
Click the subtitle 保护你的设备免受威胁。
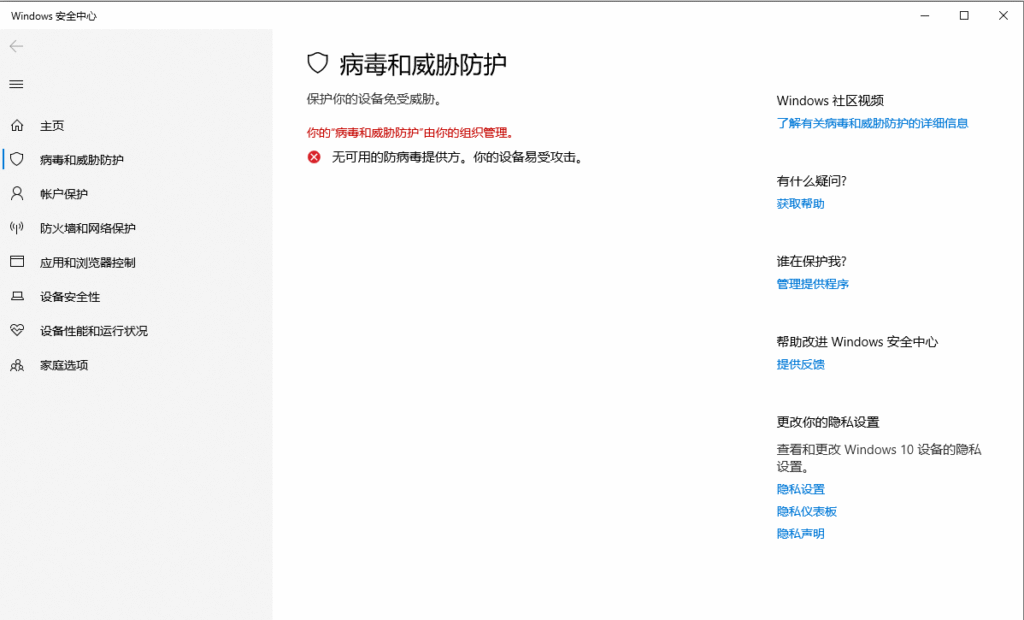pos(374,99)
